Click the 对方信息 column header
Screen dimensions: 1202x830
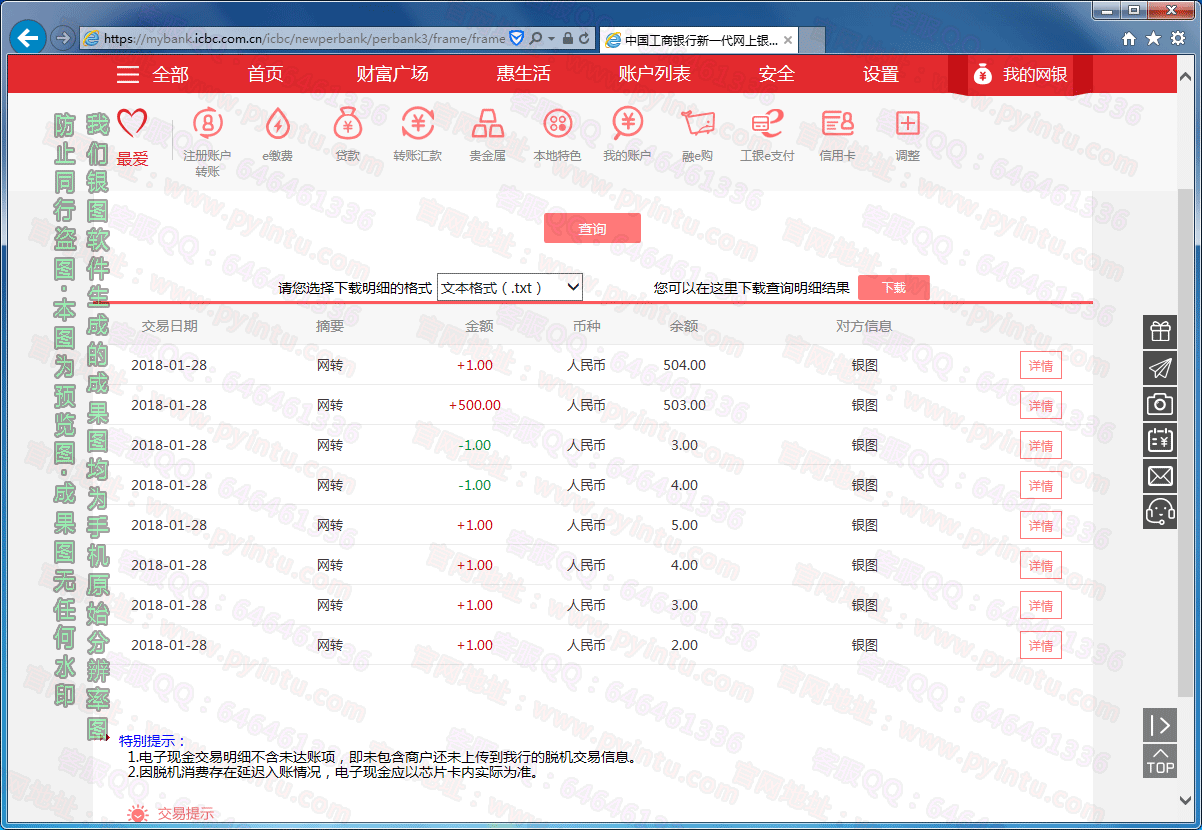tap(864, 326)
